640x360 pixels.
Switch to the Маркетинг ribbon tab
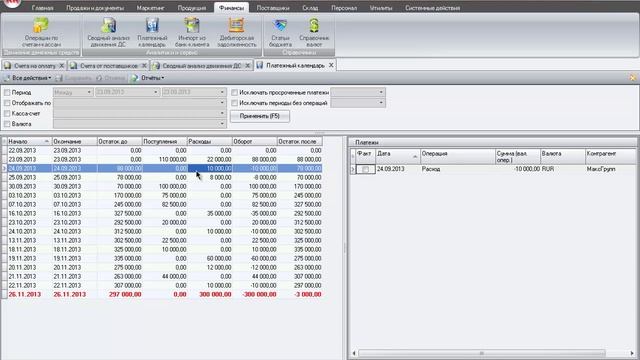[151, 8]
